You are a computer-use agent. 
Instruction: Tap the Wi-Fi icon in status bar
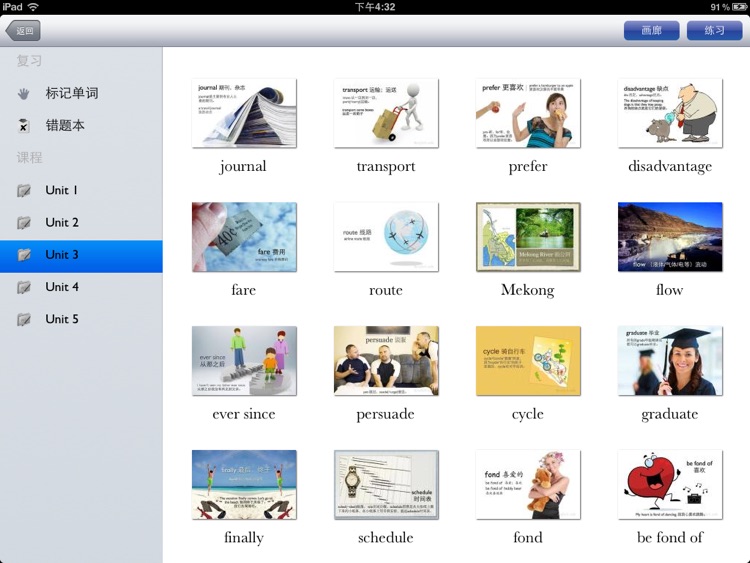pos(33,7)
